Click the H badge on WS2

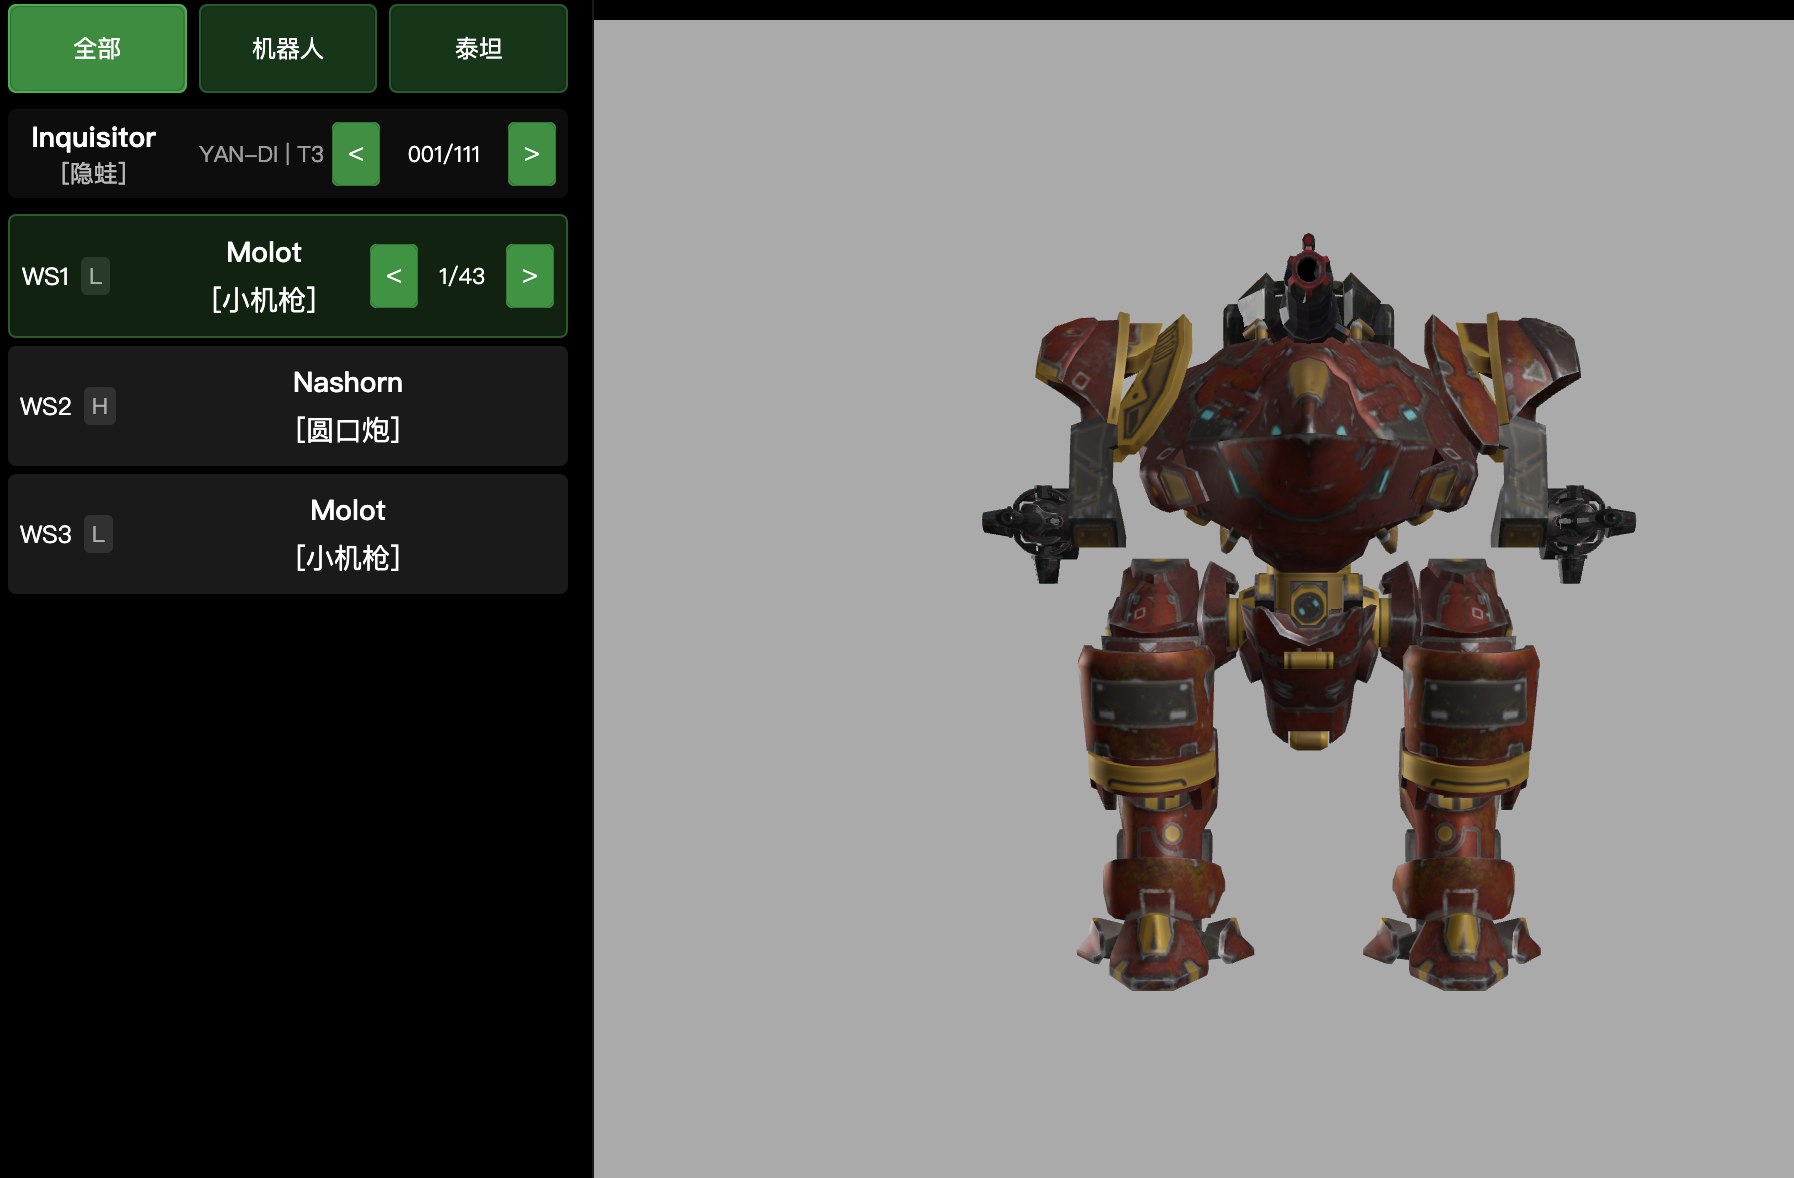coord(100,406)
